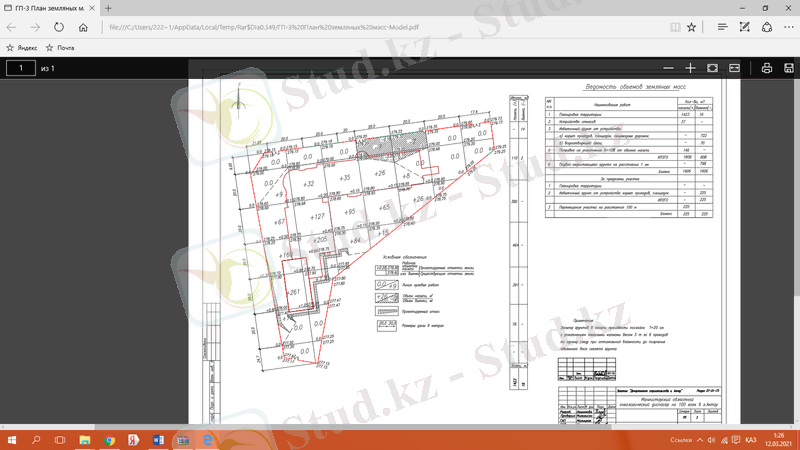The height and width of the screenshot is (450, 800).
Task: Open Edge More options (three dots)
Action: pos(789,27)
